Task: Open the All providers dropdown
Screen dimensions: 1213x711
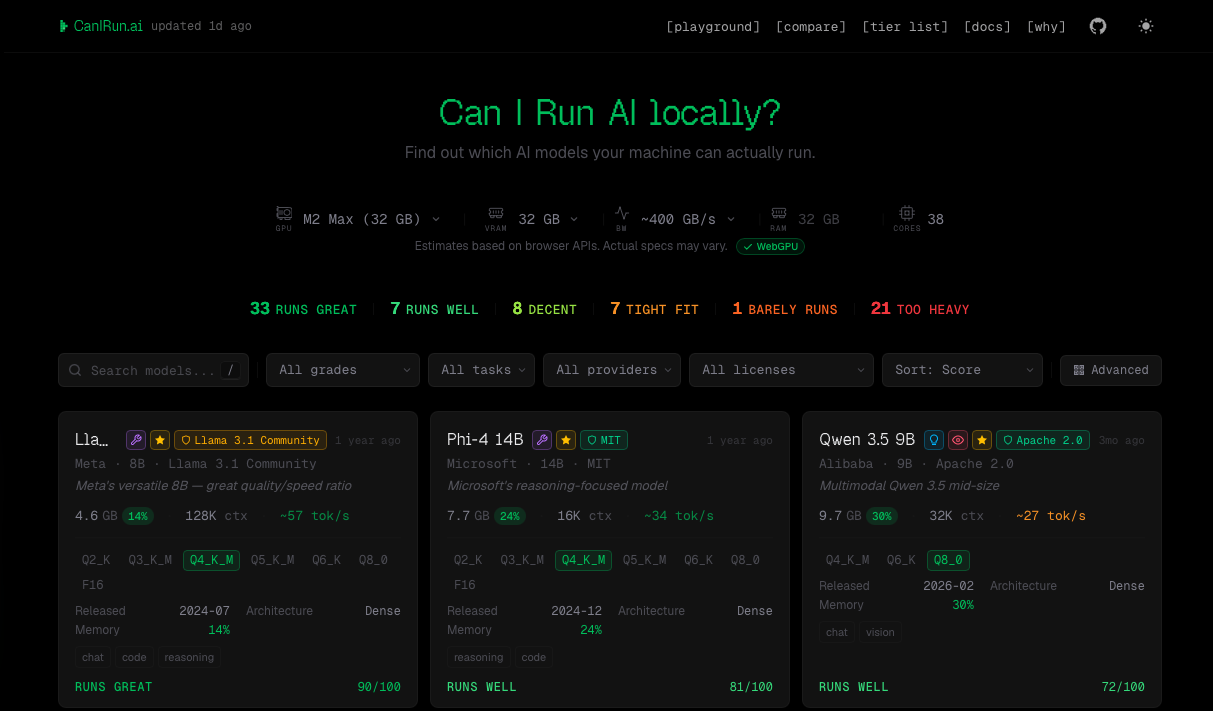Action: 612,370
